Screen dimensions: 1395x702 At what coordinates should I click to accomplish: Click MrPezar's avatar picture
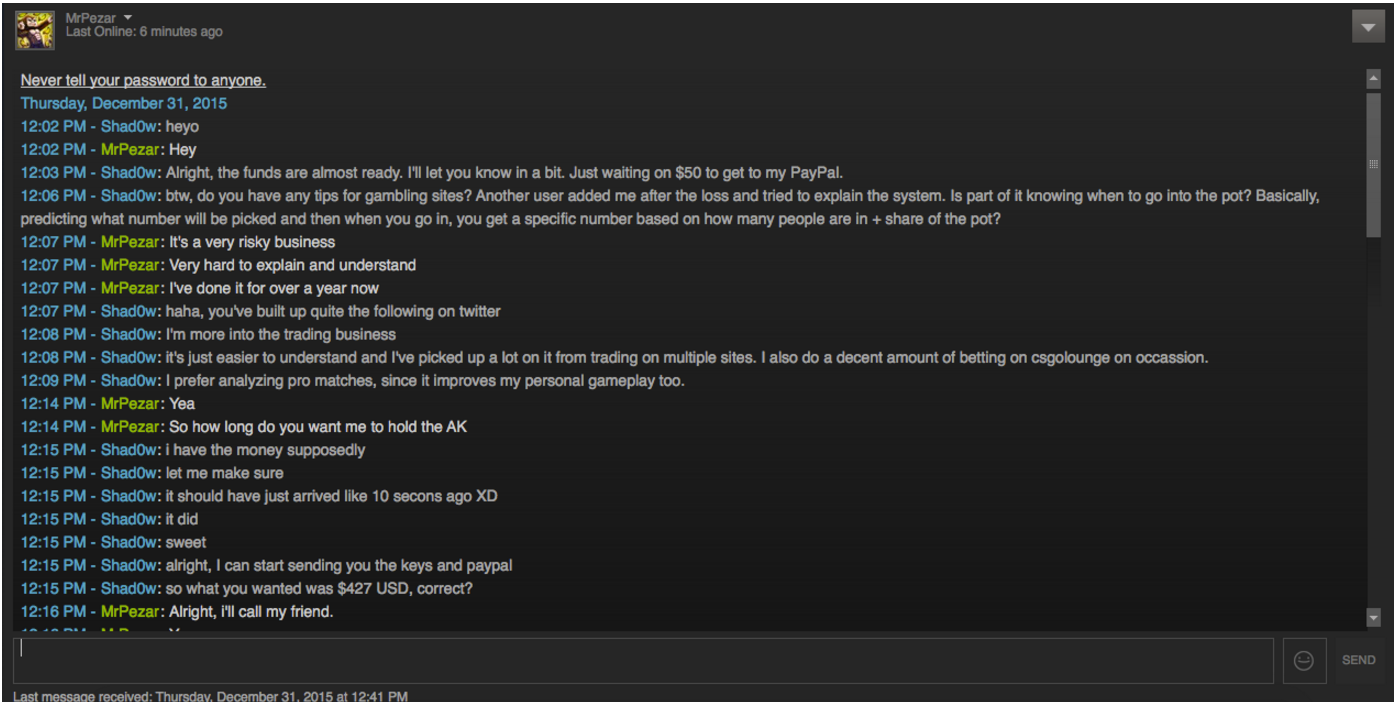35,29
